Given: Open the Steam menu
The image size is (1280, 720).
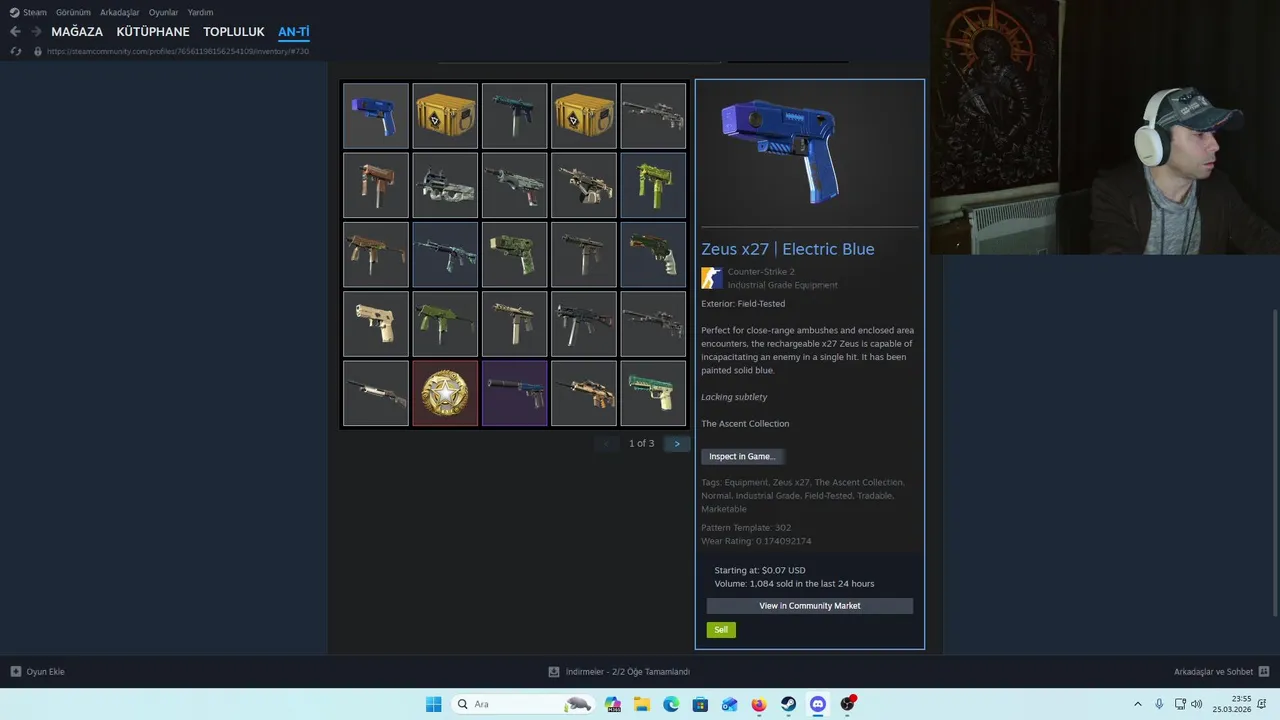Looking at the screenshot, I should 34,12.
